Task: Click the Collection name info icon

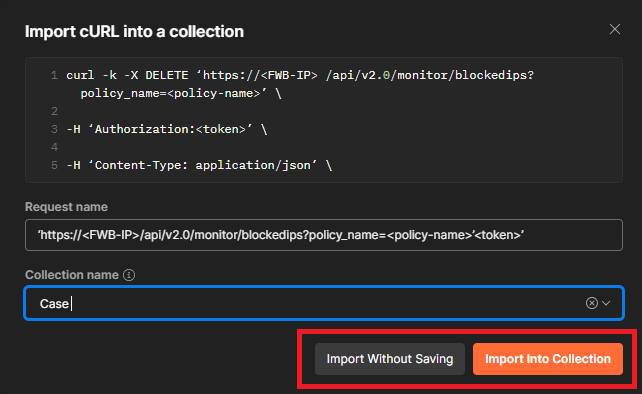Action: pos(129,275)
